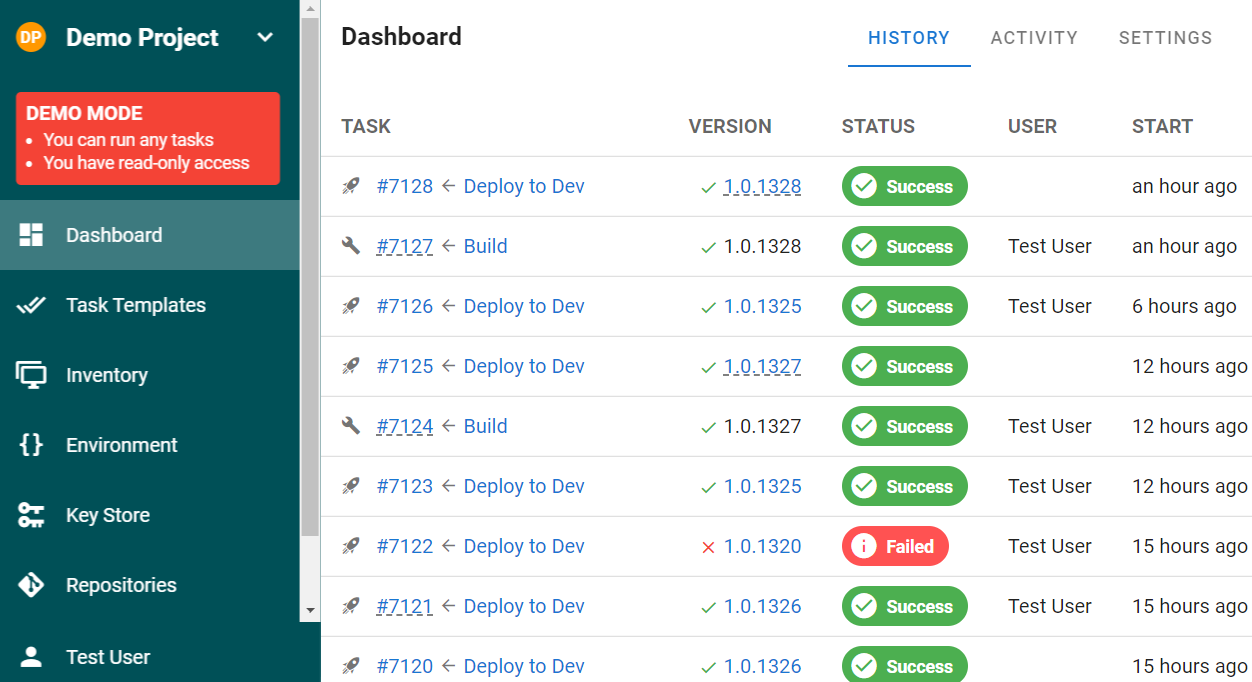Open the Inventory section
The height and width of the screenshot is (682, 1252).
point(106,375)
